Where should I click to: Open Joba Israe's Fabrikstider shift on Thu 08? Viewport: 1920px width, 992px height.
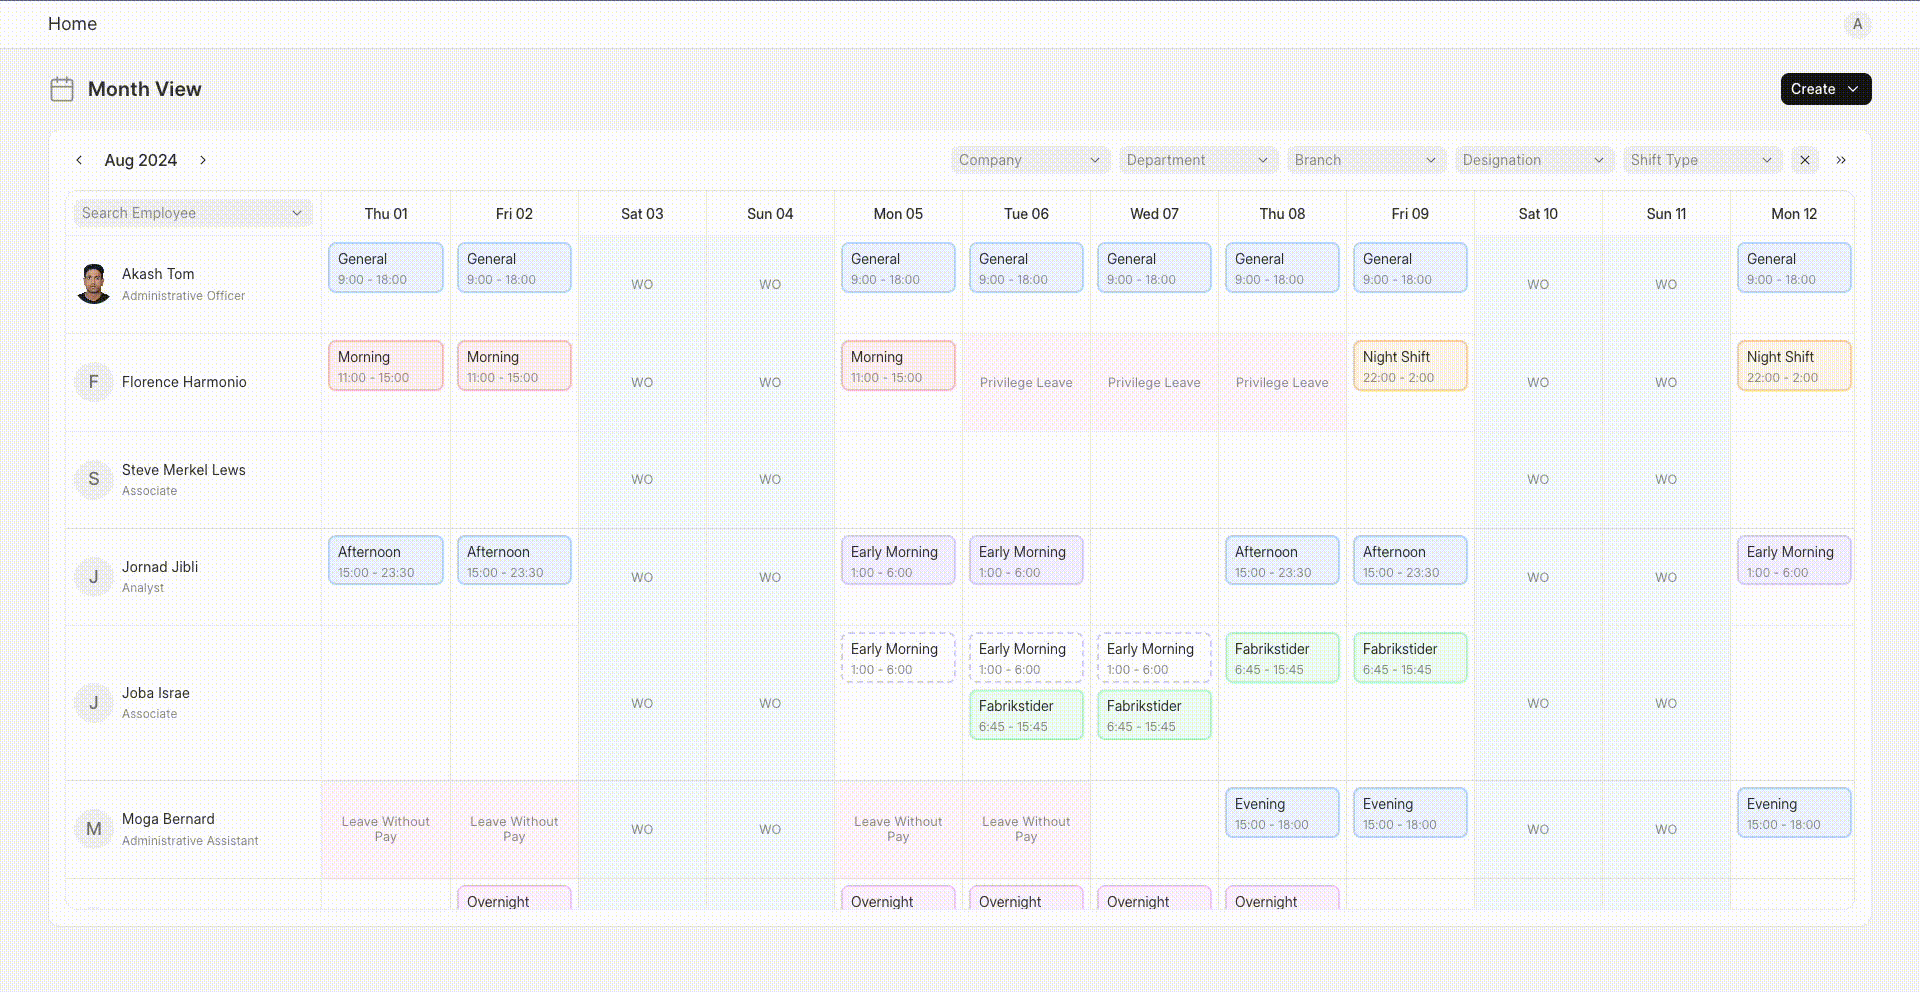tap(1281, 658)
